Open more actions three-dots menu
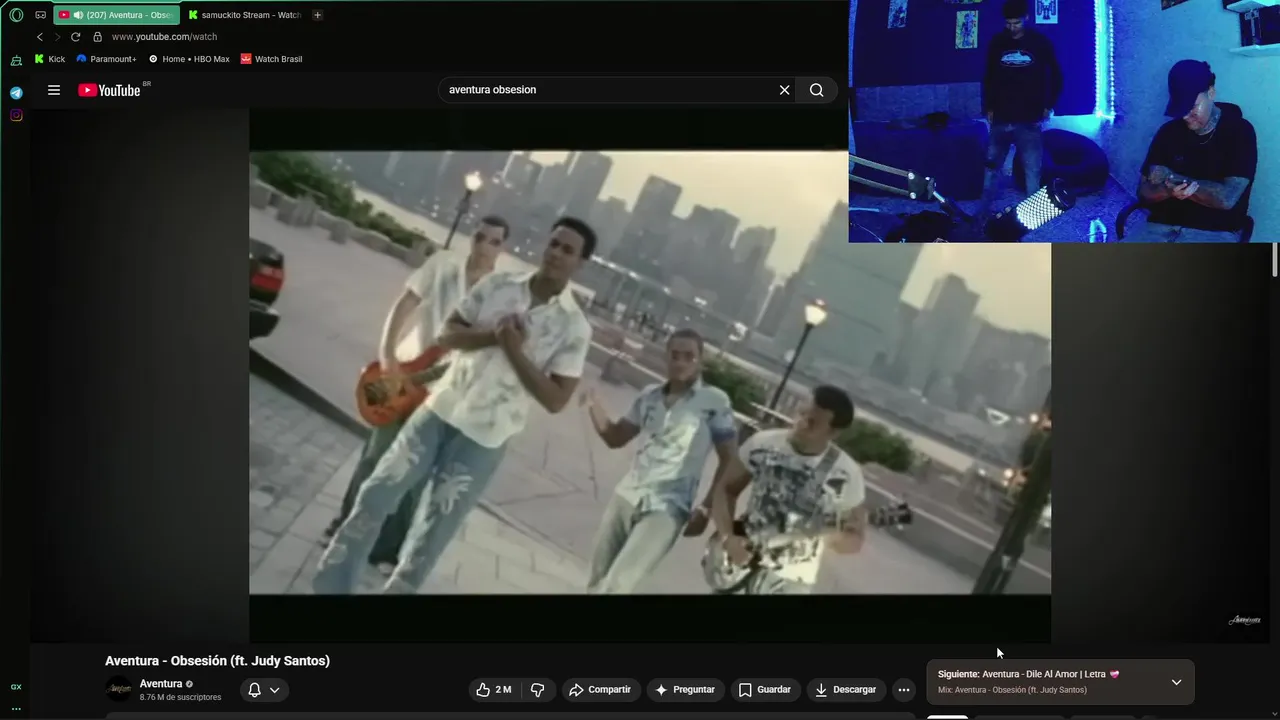 [x=904, y=690]
